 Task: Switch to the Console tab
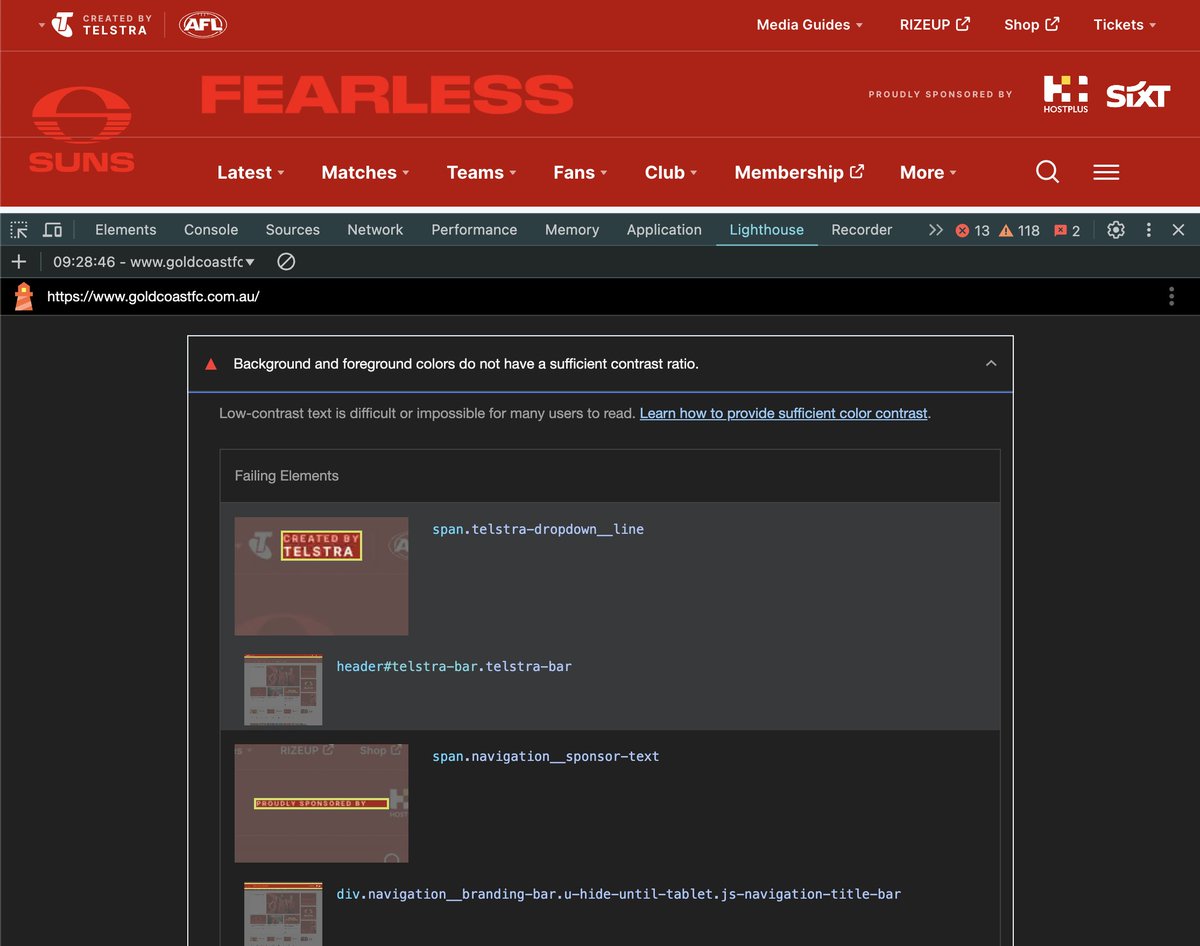click(x=211, y=230)
